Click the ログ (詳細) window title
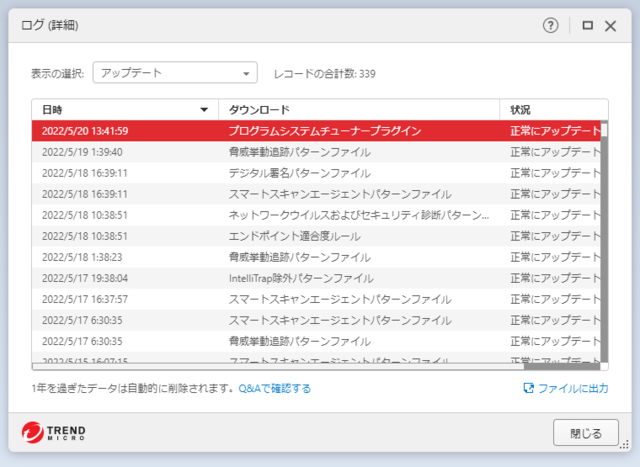640x467 pixels. tap(50, 25)
